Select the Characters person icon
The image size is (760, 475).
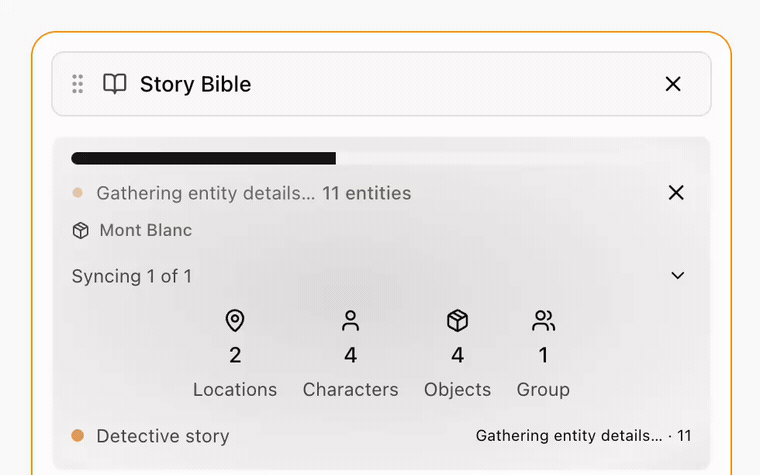350,320
